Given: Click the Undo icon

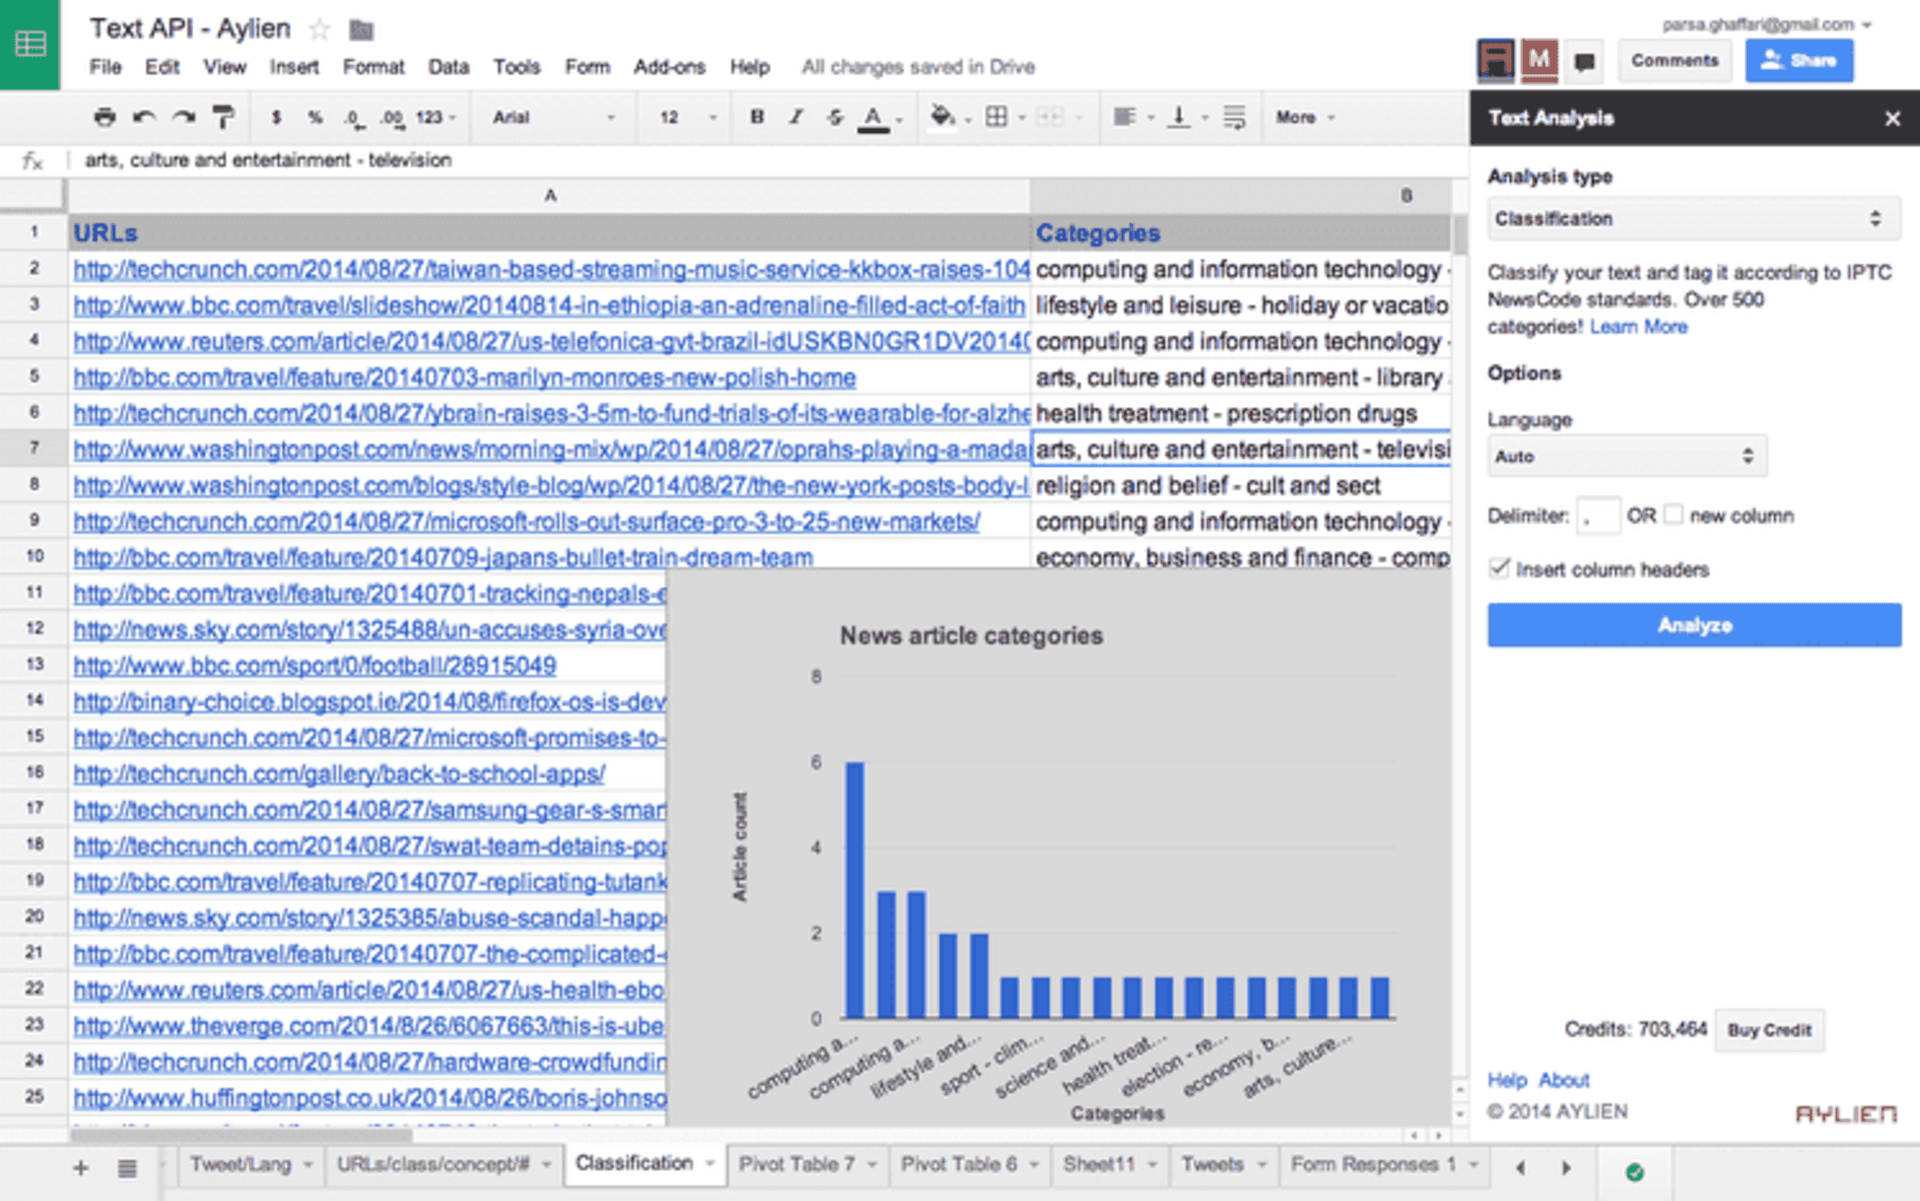Looking at the screenshot, I should 144,117.
